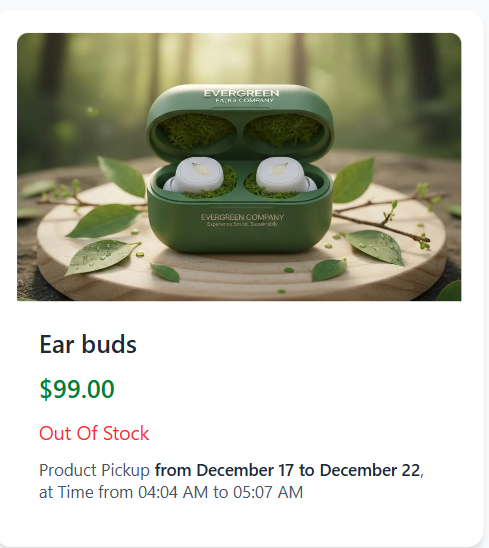The width and height of the screenshot is (489, 548).
Task: Click the right white earbud in the image
Action: 285,174
